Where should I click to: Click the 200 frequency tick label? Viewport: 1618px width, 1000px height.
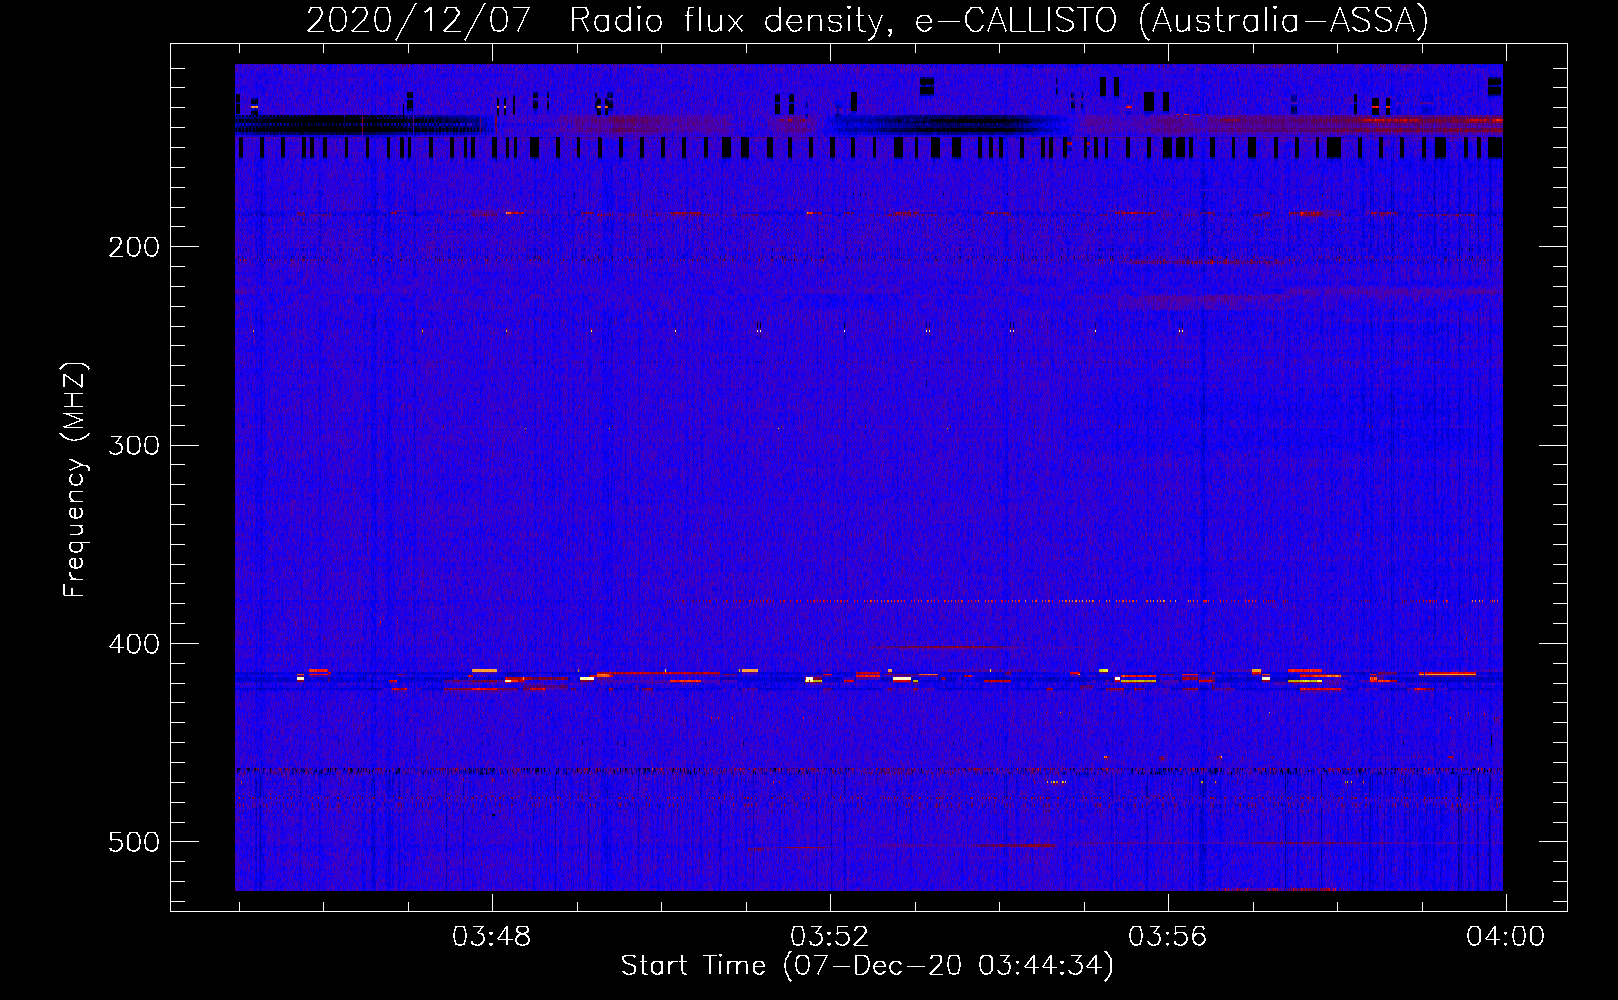(134, 247)
